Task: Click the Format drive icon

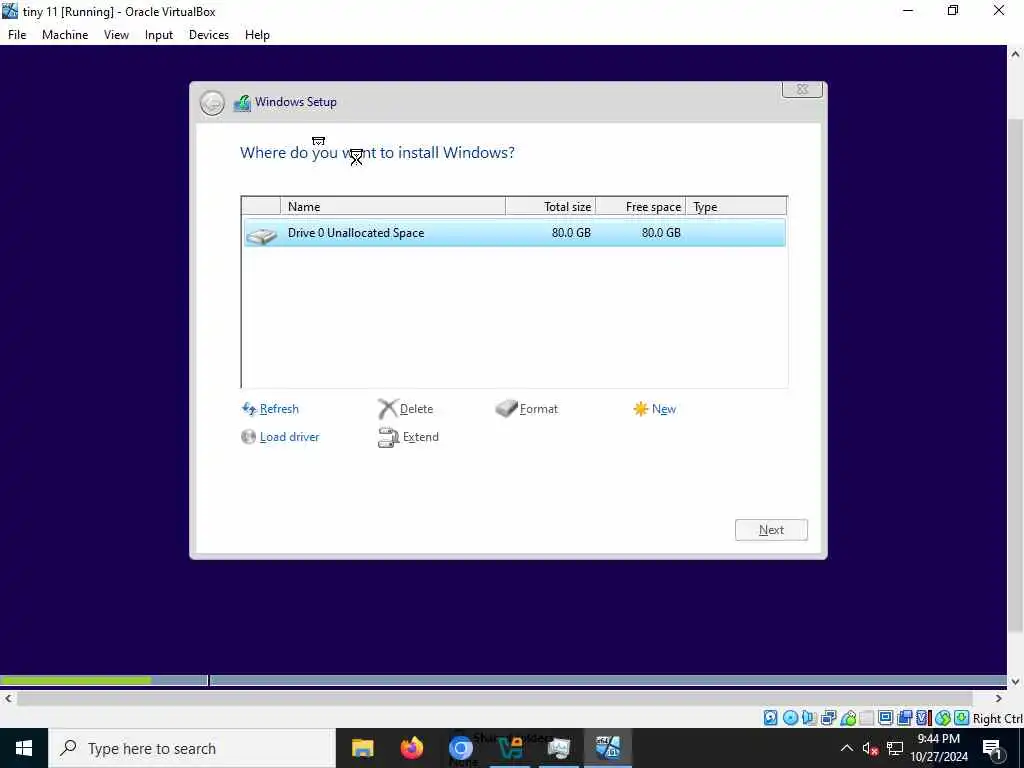Action: point(506,408)
